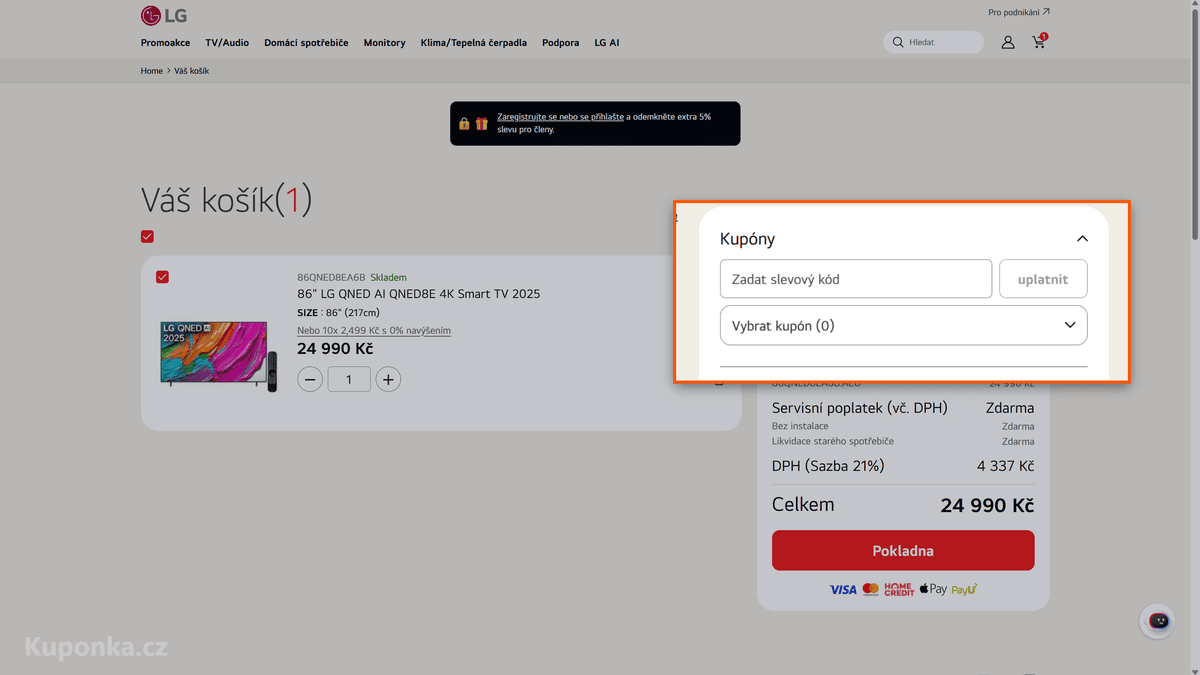The height and width of the screenshot is (675, 1200).
Task: Open the TV/Audio menu
Action: click(x=227, y=43)
